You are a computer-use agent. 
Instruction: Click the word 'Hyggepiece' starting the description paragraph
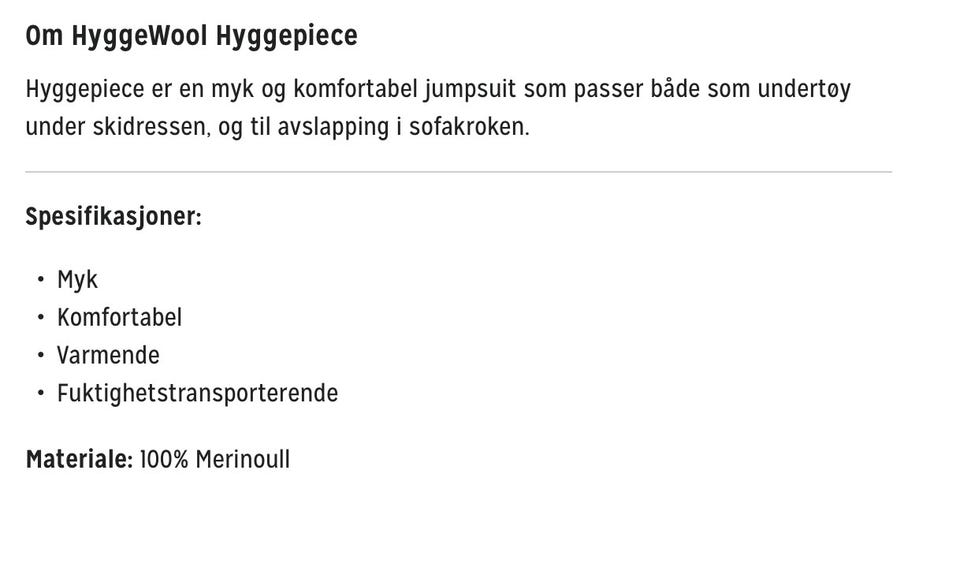[x=84, y=89]
